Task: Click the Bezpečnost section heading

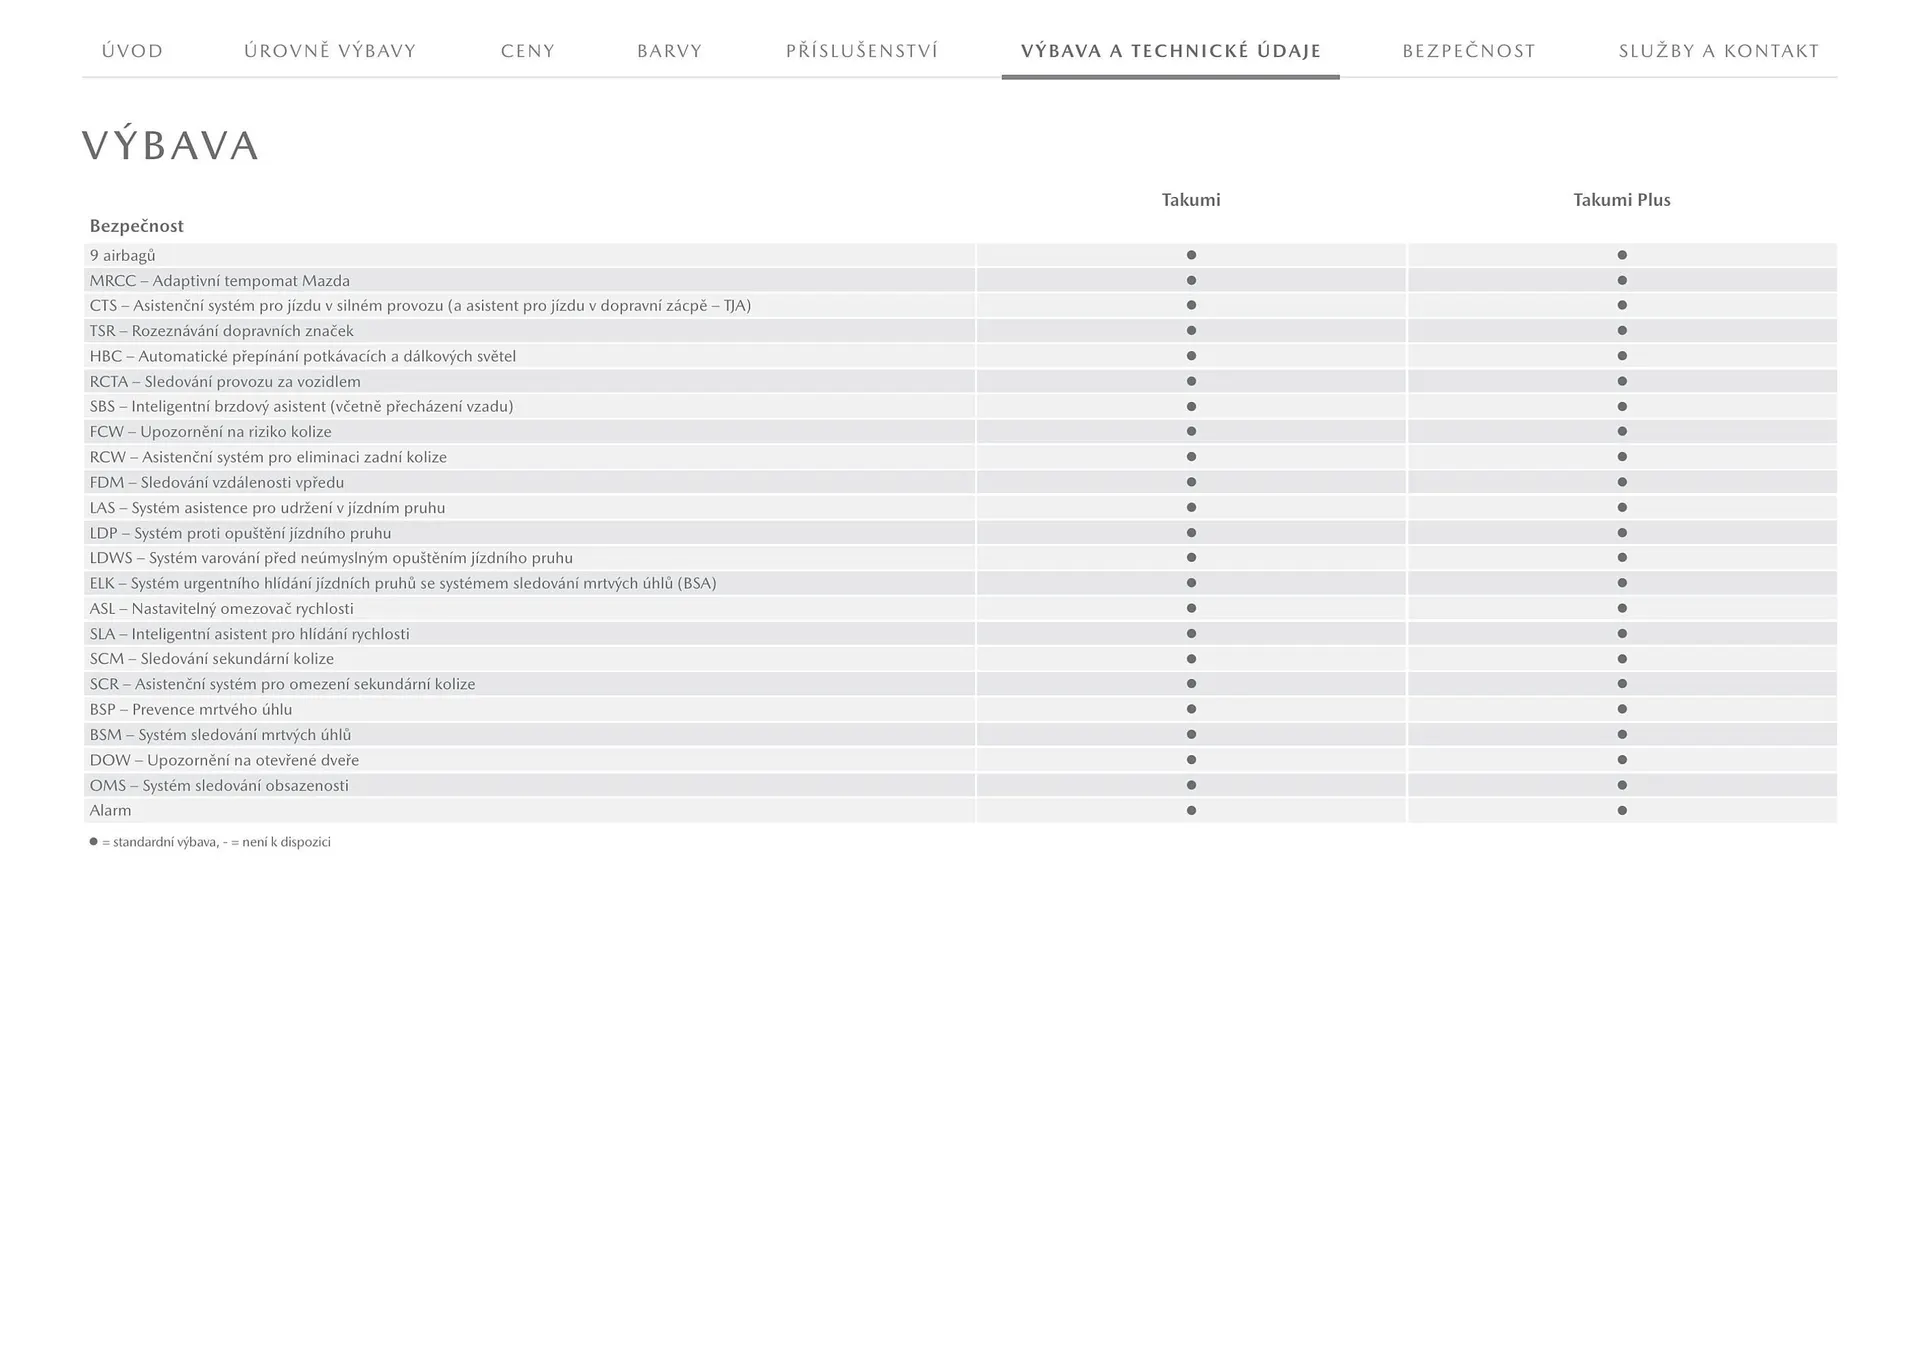Action: click(x=136, y=226)
